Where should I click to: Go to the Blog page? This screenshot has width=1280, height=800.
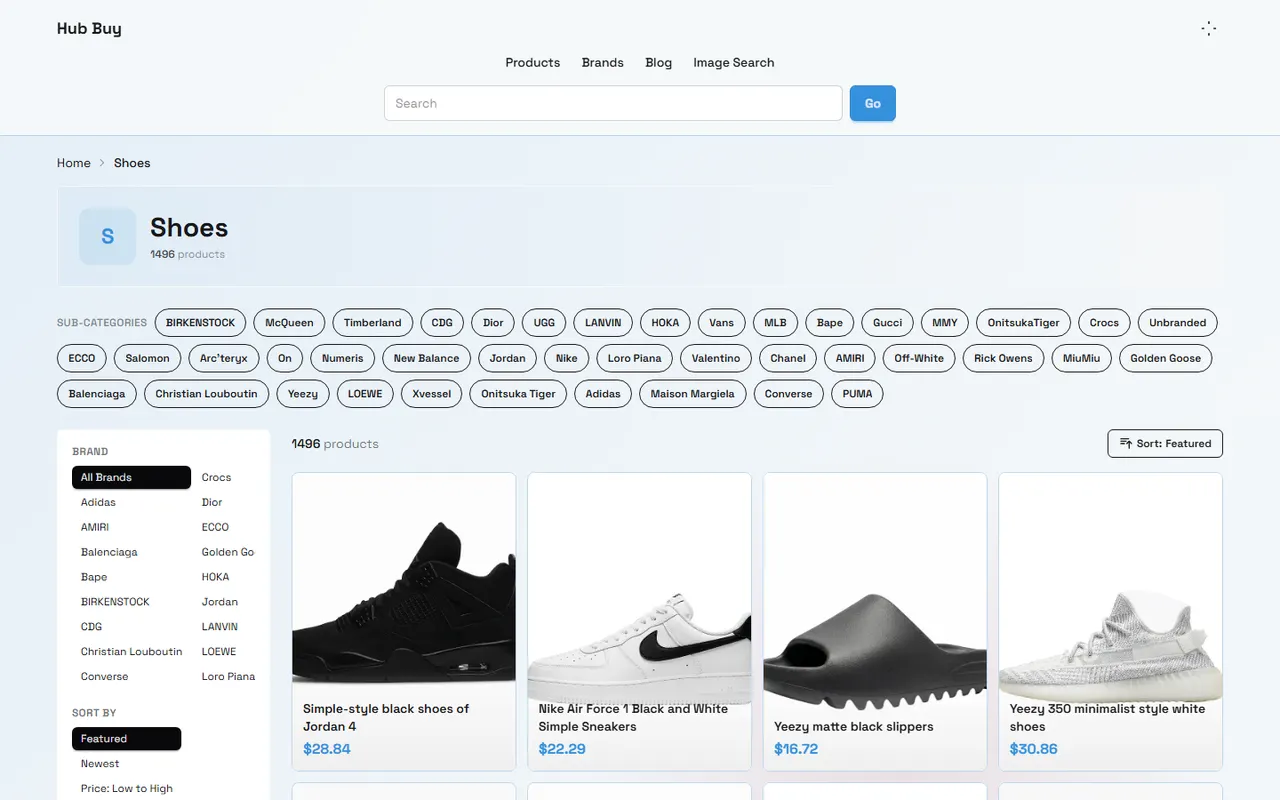coord(659,62)
